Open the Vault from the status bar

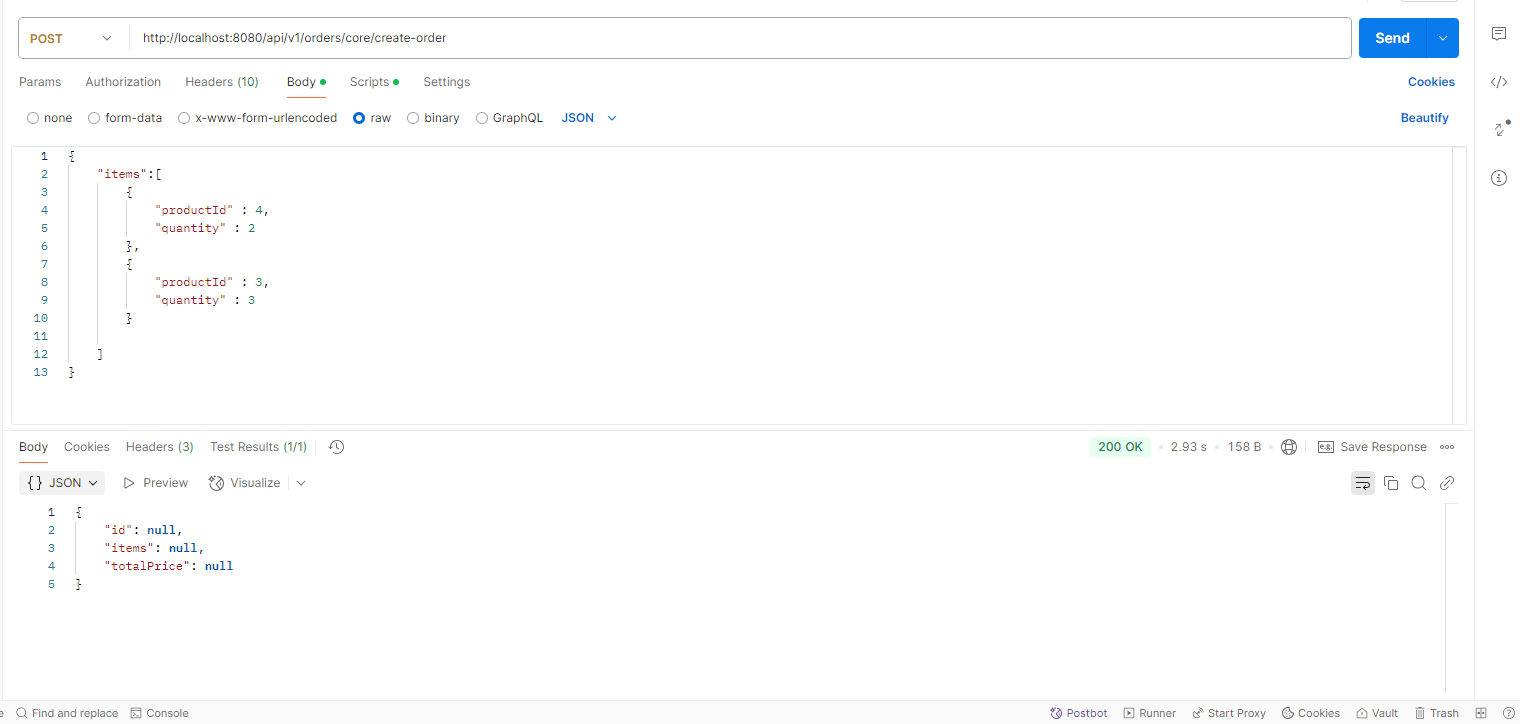pos(1377,713)
